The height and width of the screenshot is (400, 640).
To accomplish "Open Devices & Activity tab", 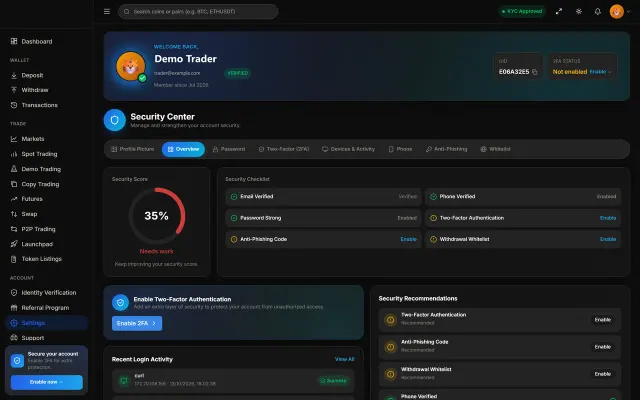I will point(348,149).
